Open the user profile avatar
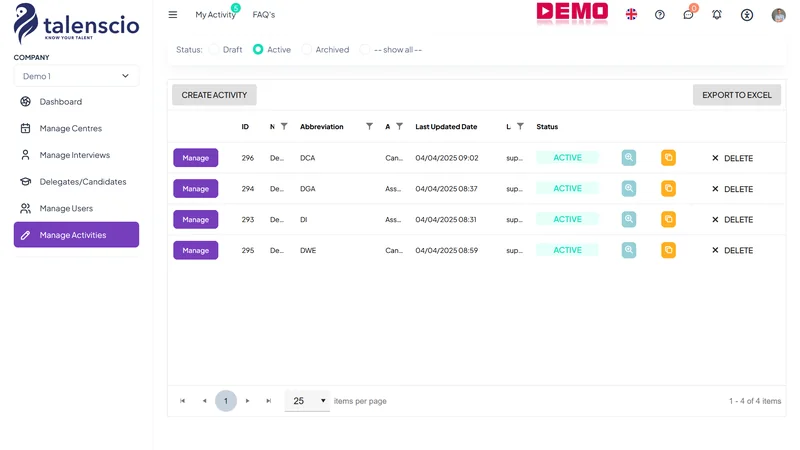This screenshot has width=800, height=450. tap(779, 15)
